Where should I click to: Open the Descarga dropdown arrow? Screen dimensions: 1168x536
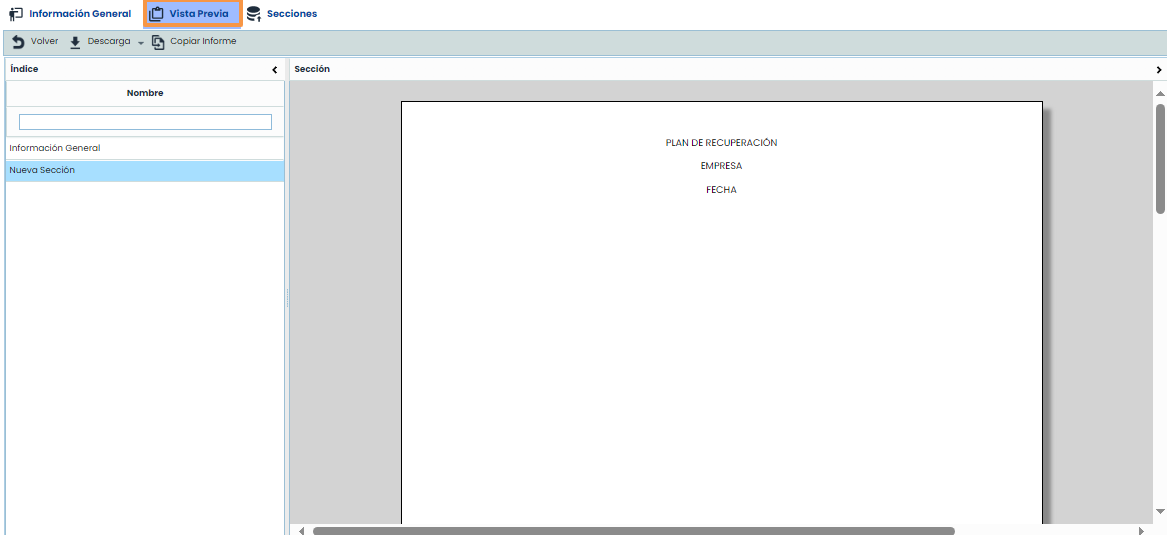[x=141, y=43]
